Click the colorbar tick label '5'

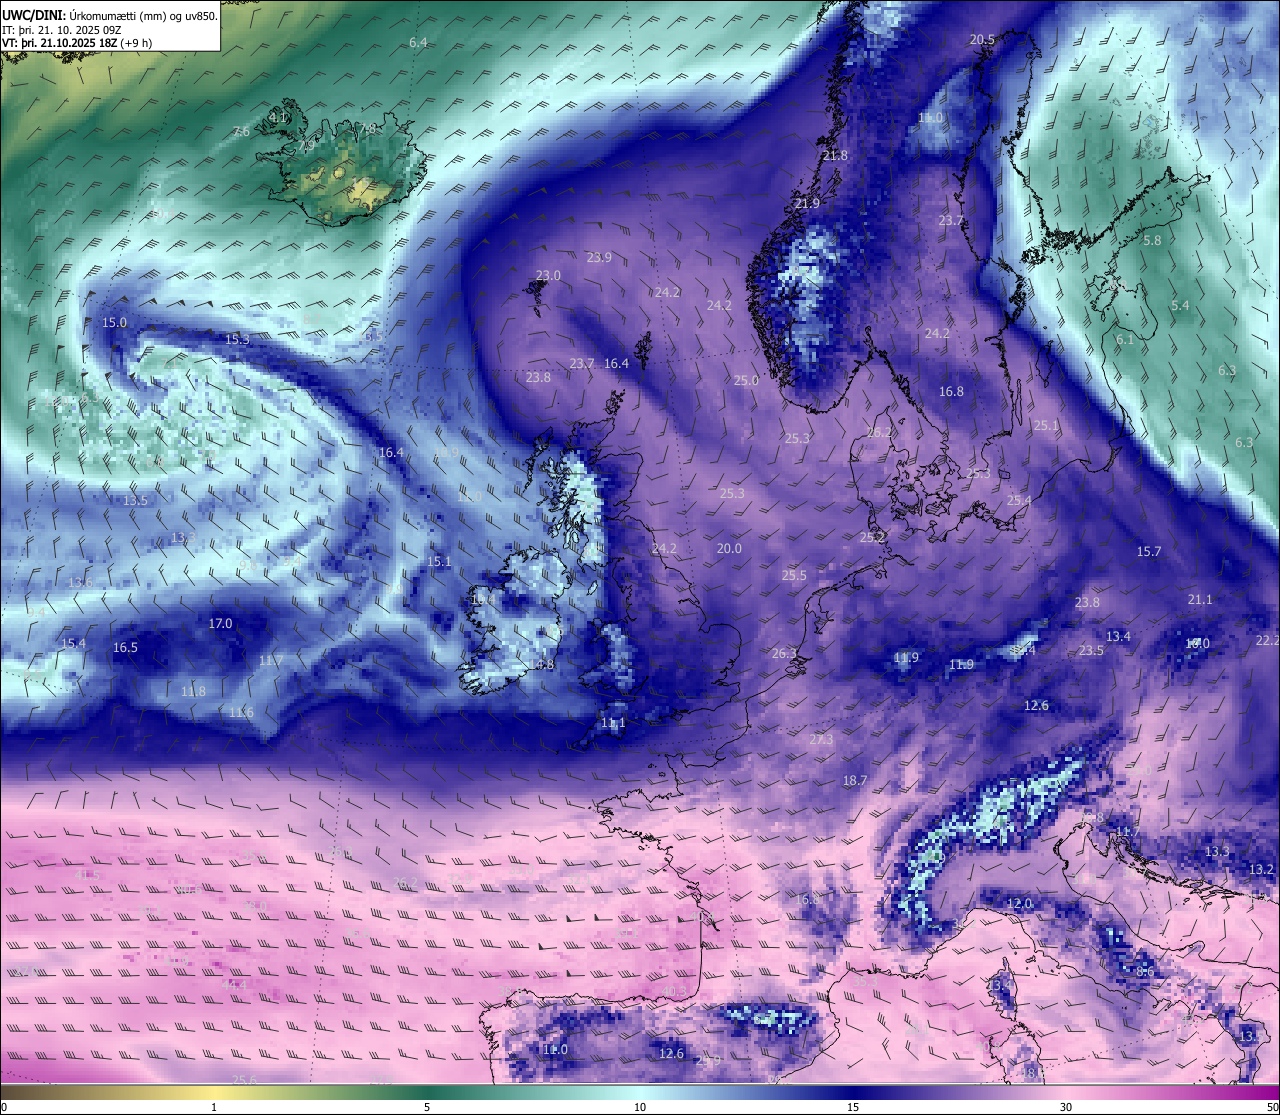click(427, 1107)
